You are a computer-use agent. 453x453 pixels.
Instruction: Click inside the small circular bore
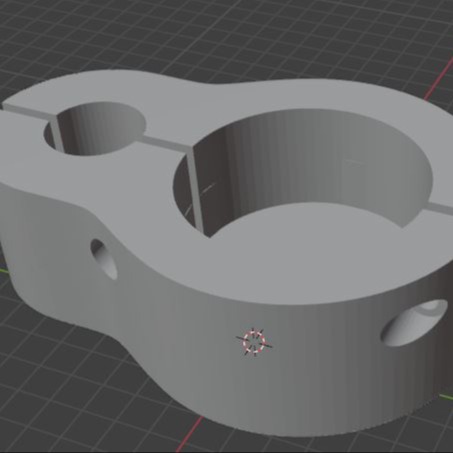[x=95, y=128]
